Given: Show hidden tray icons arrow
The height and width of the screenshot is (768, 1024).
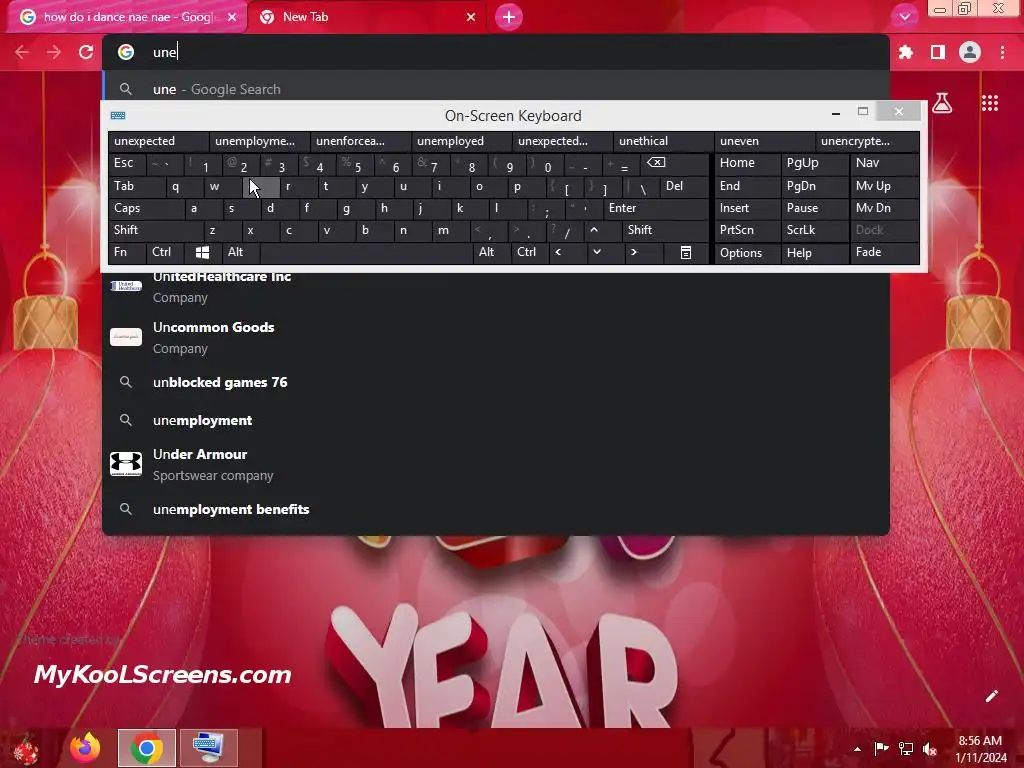Looking at the screenshot, I should (857, 749).
